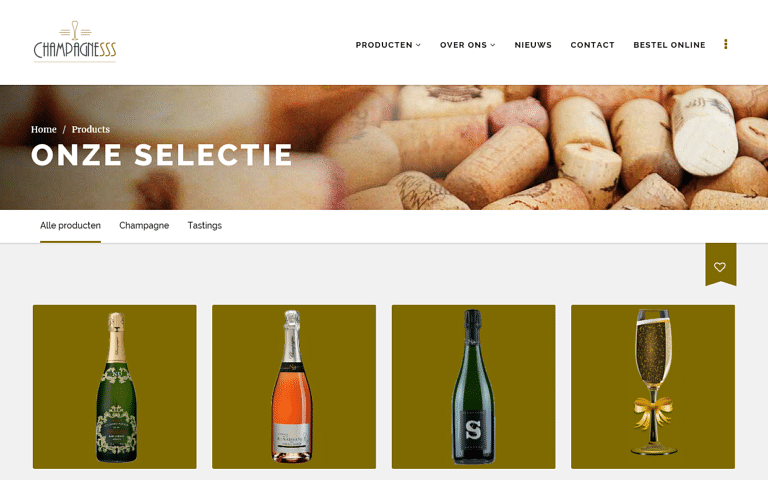Click Bestel Online in navigation
768x480 pixels.
669,45
